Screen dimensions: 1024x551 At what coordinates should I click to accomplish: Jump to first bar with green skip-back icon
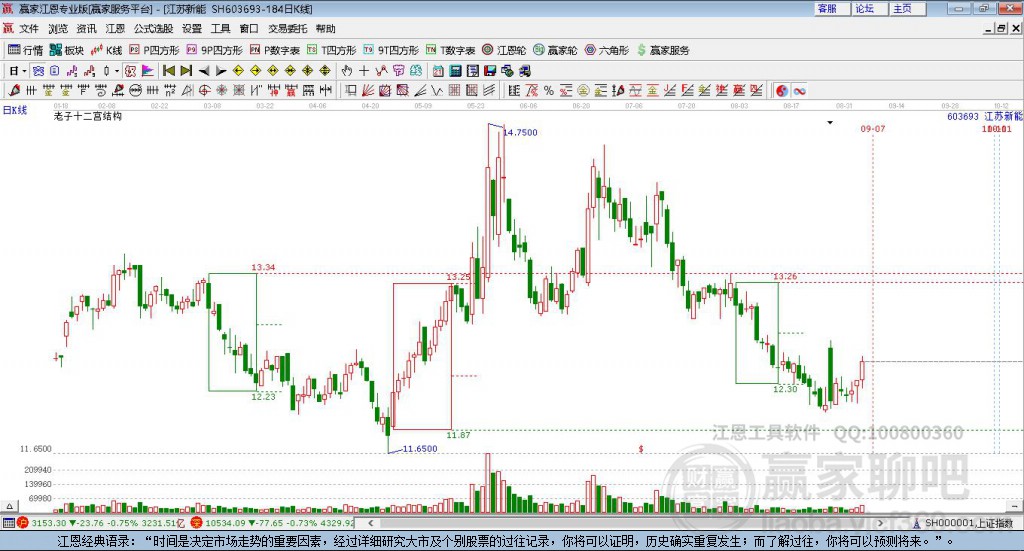tap(168, 71)
